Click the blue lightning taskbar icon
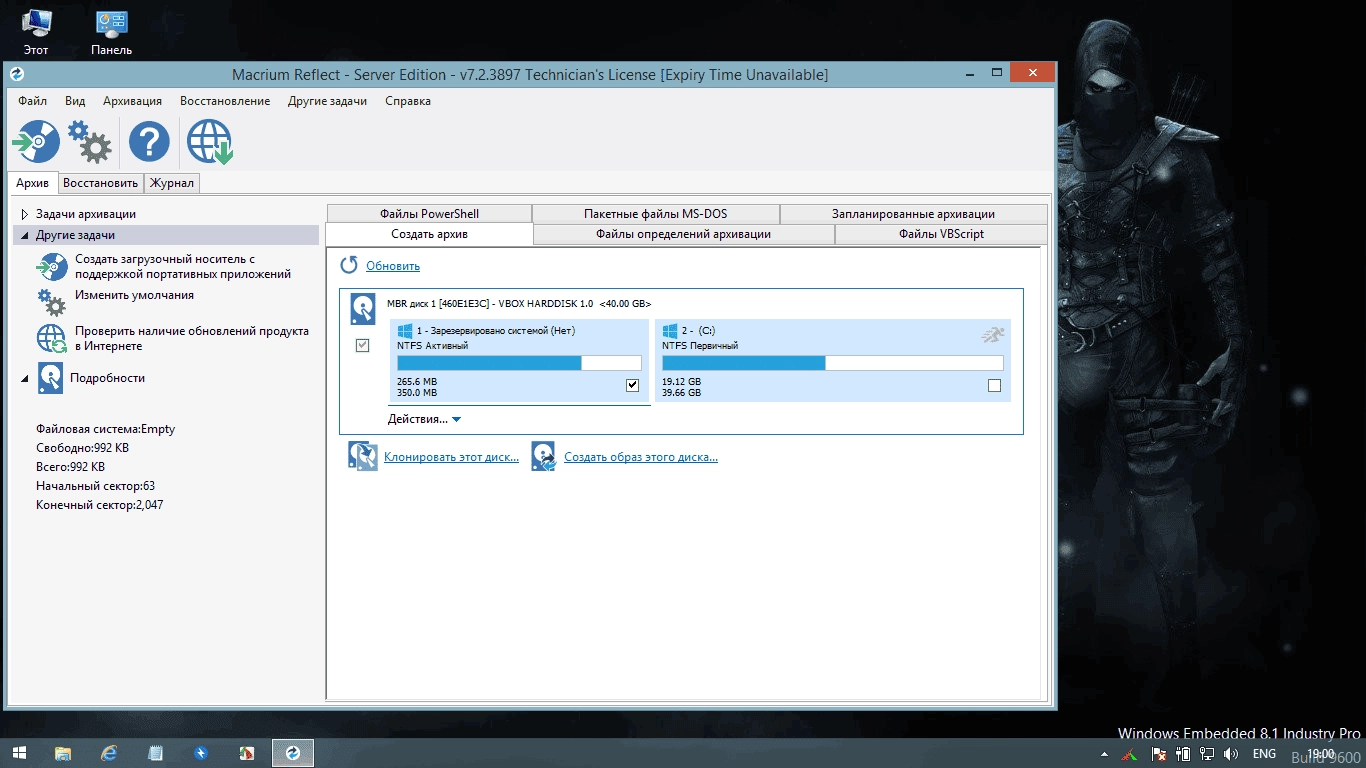 click(201, 753)
